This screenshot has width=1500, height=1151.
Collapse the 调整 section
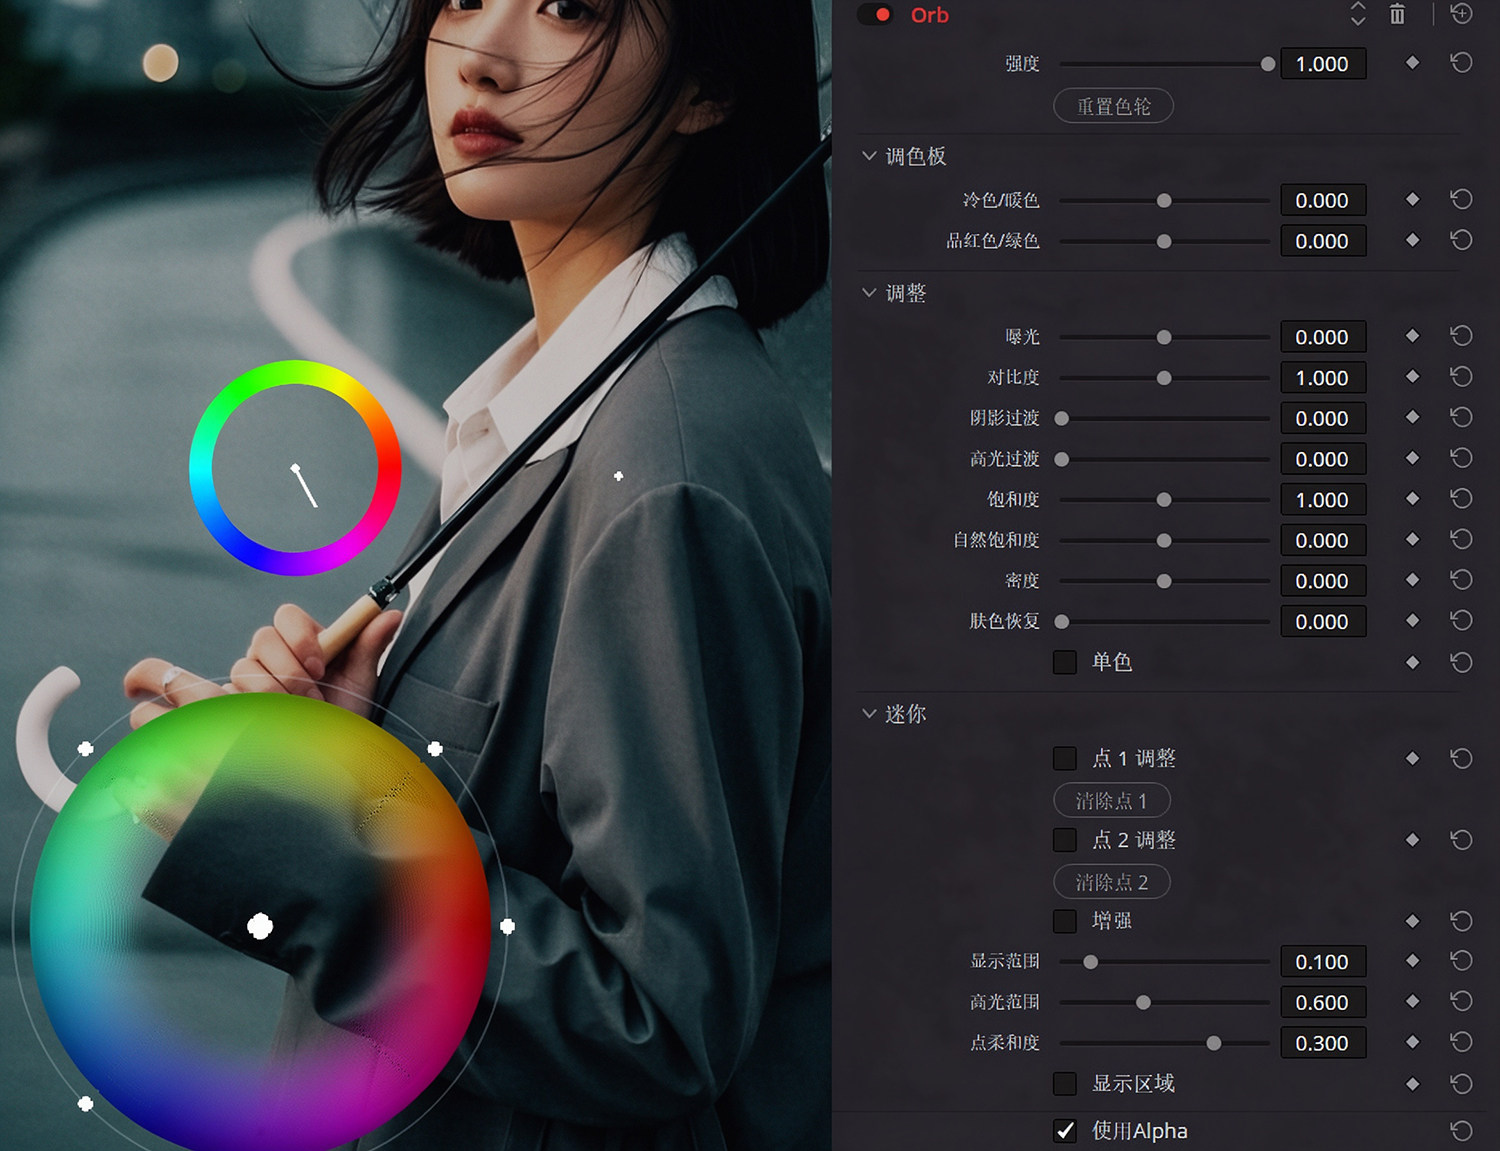click(869, 293)
